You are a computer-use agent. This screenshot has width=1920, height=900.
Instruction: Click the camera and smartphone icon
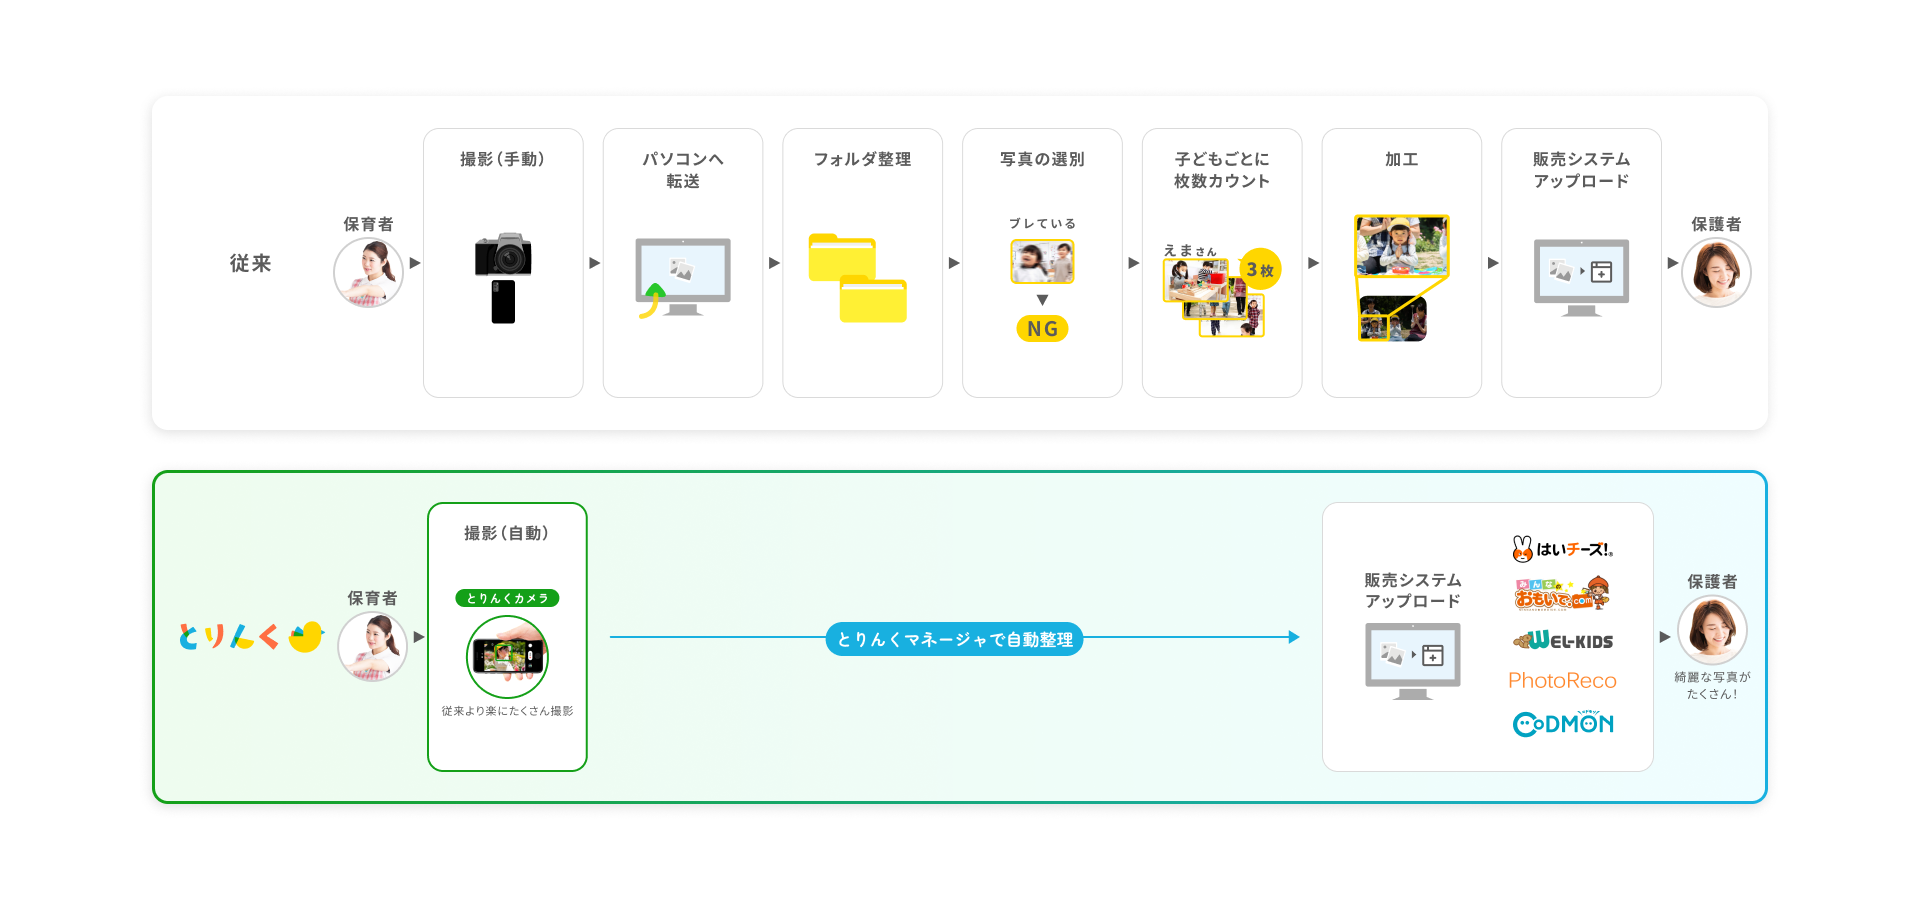click(x=503, y=277)
